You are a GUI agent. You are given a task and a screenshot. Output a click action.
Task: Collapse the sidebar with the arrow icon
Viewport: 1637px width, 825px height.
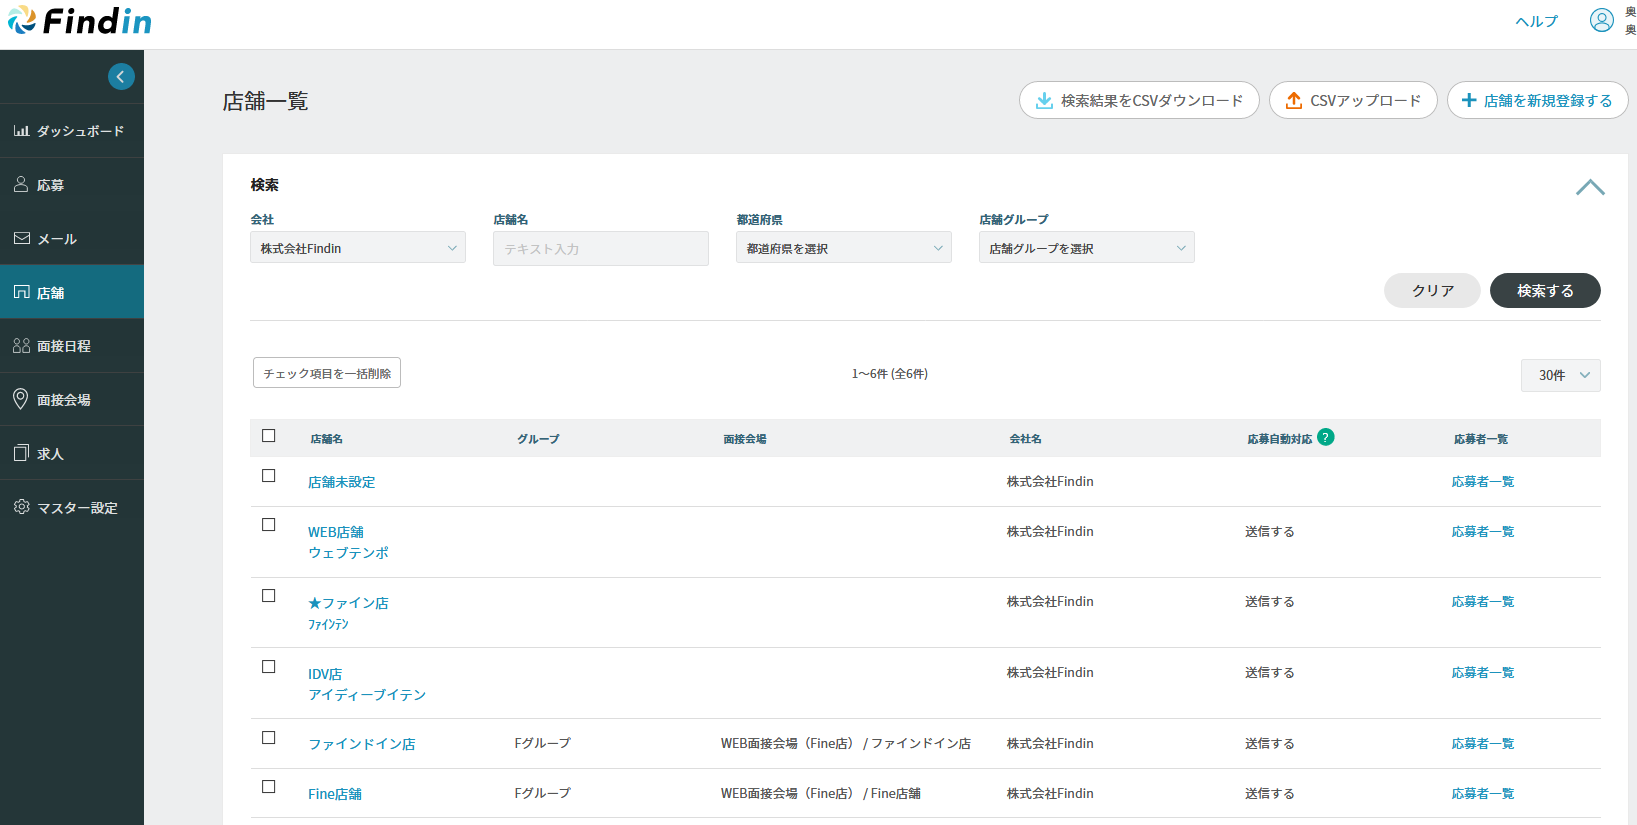(121, 77)
